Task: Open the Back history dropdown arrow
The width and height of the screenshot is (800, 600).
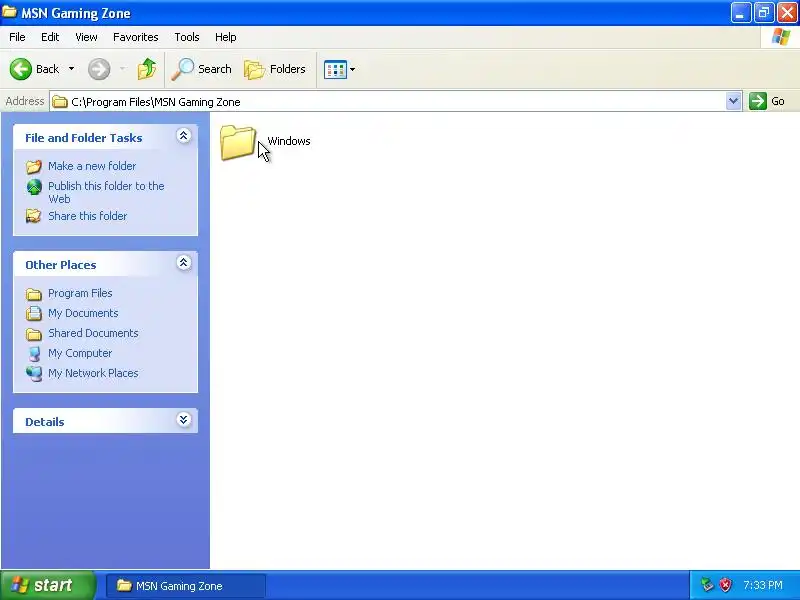Action: 71,69
